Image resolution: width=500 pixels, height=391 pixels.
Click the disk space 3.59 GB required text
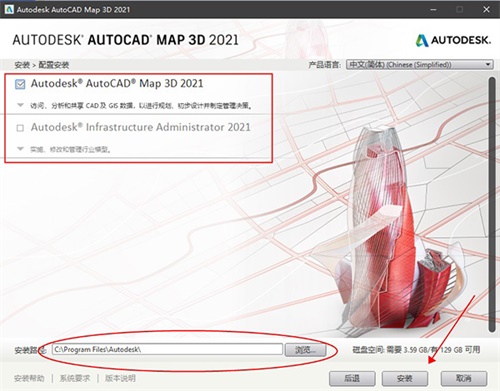(x=417, y=350)
